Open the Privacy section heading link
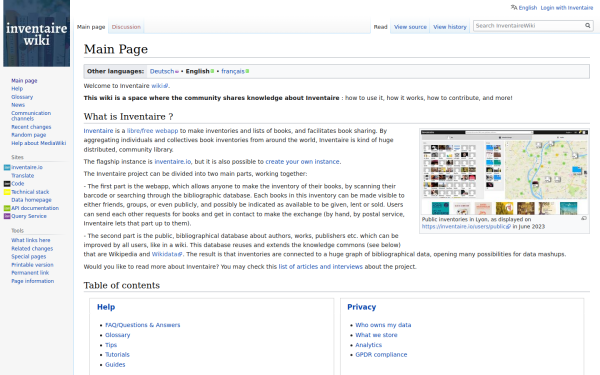This screenshot has height=375, width=600. (362, 307)
